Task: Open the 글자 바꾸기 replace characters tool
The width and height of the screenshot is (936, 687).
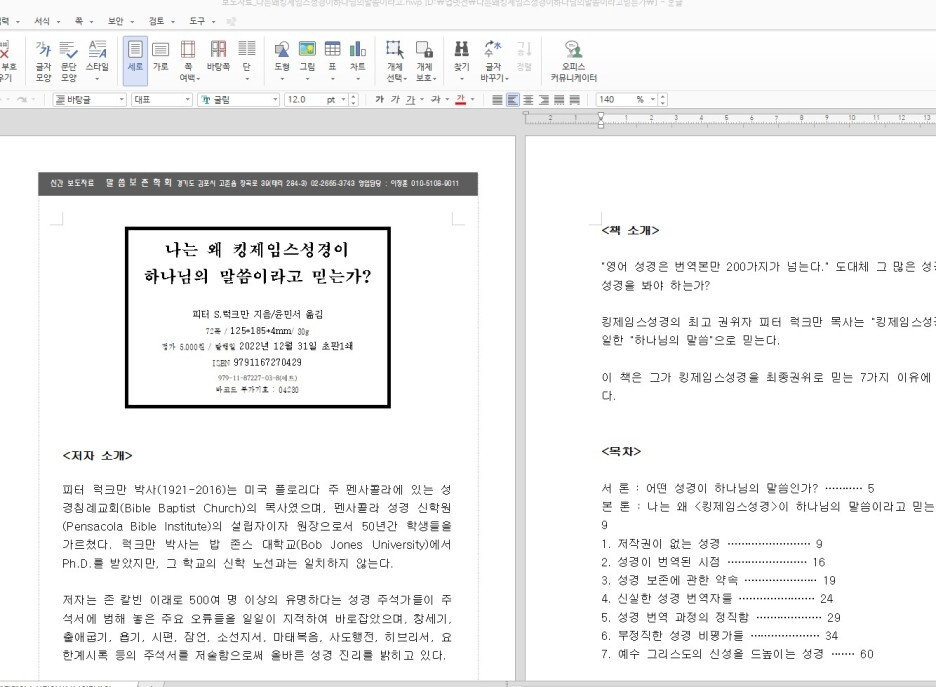Action: tap(494, 60)
